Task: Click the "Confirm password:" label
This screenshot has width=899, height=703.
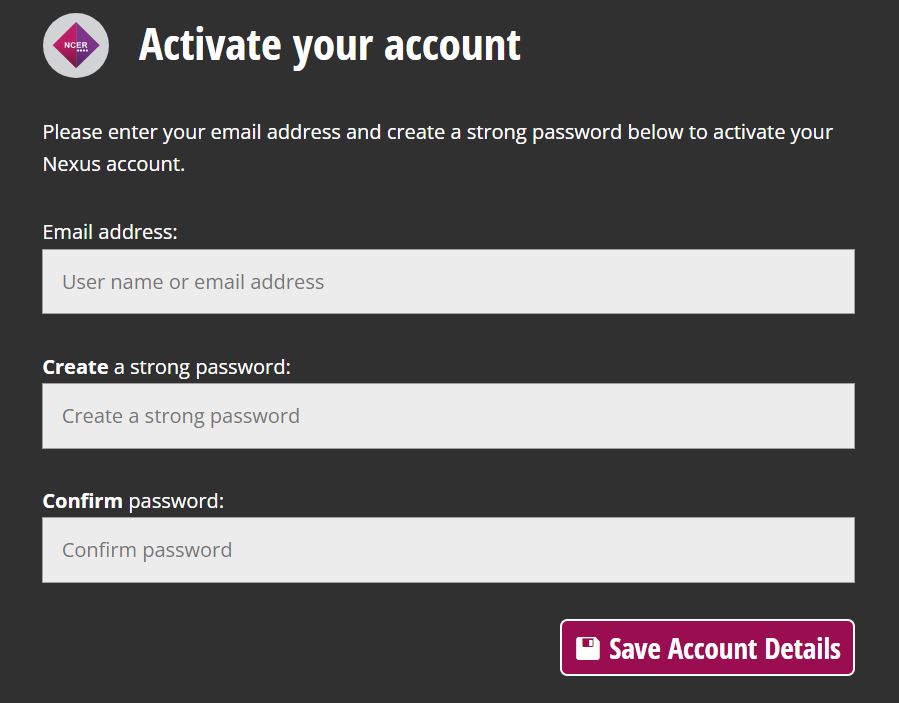Action: tap(133, 501)
